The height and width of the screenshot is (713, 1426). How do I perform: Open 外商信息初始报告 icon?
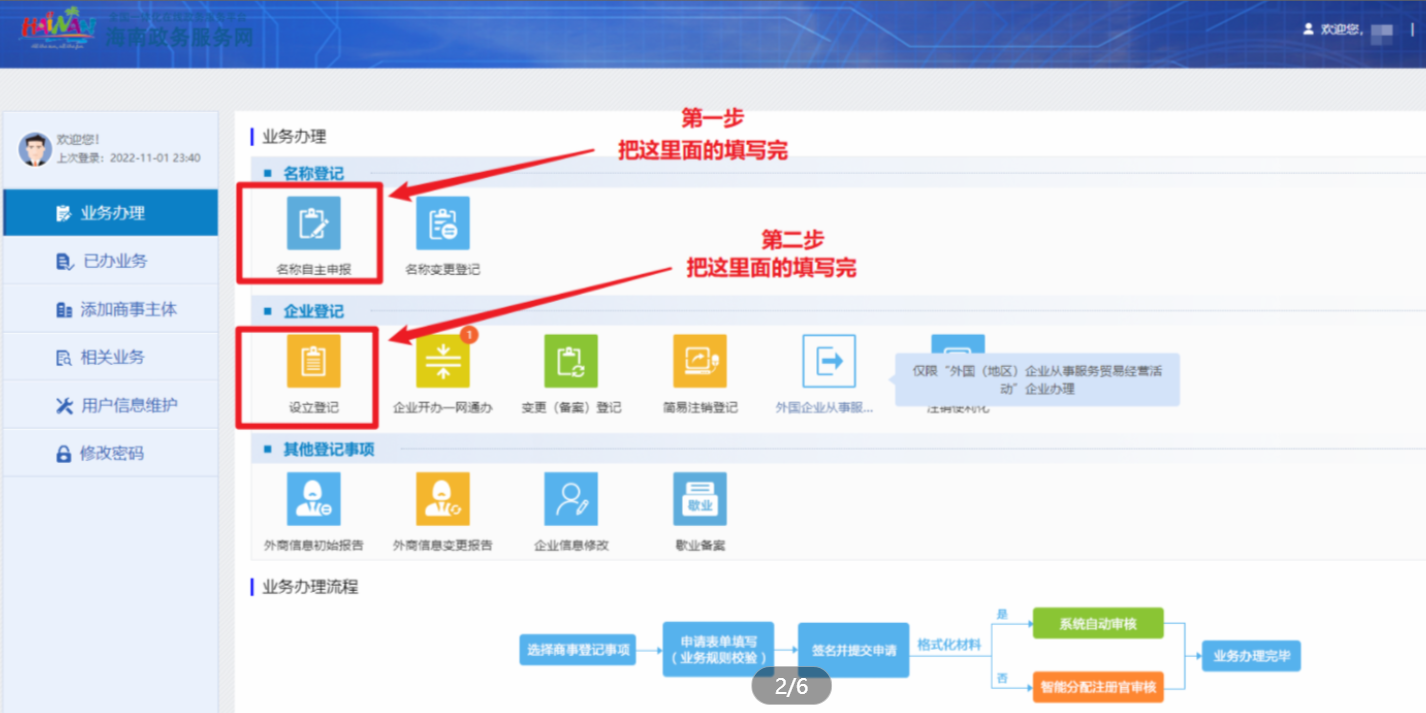tap(313, 499)
